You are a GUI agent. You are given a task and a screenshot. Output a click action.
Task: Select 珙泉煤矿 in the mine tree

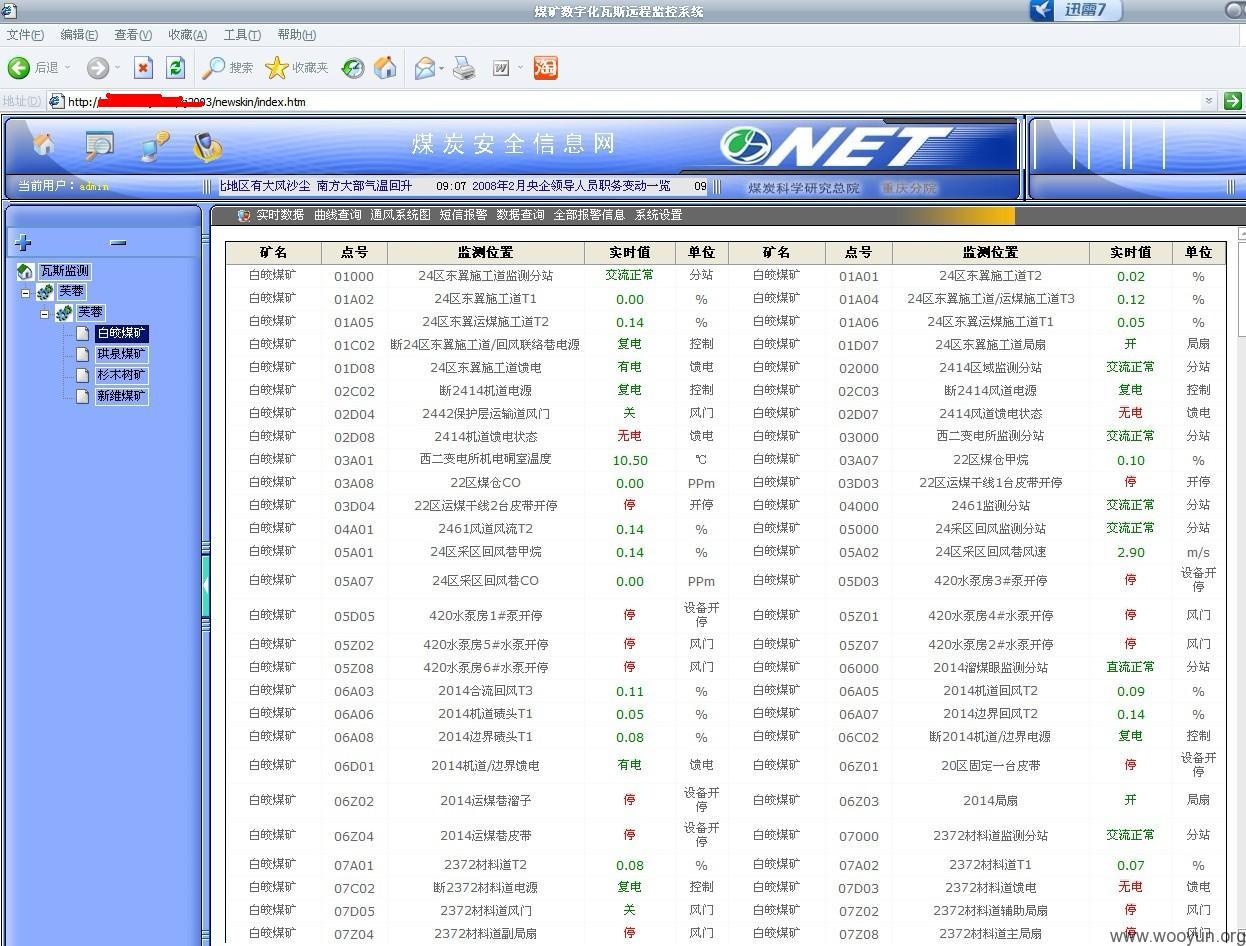point(122,354)
